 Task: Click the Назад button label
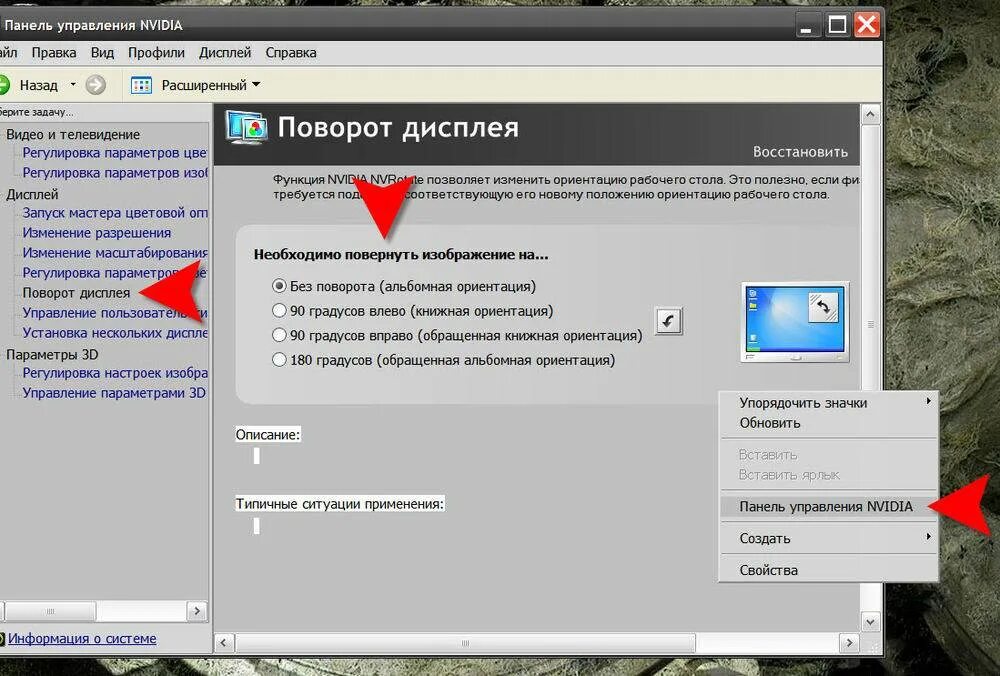pyautogui.click(x=38, y=85)
